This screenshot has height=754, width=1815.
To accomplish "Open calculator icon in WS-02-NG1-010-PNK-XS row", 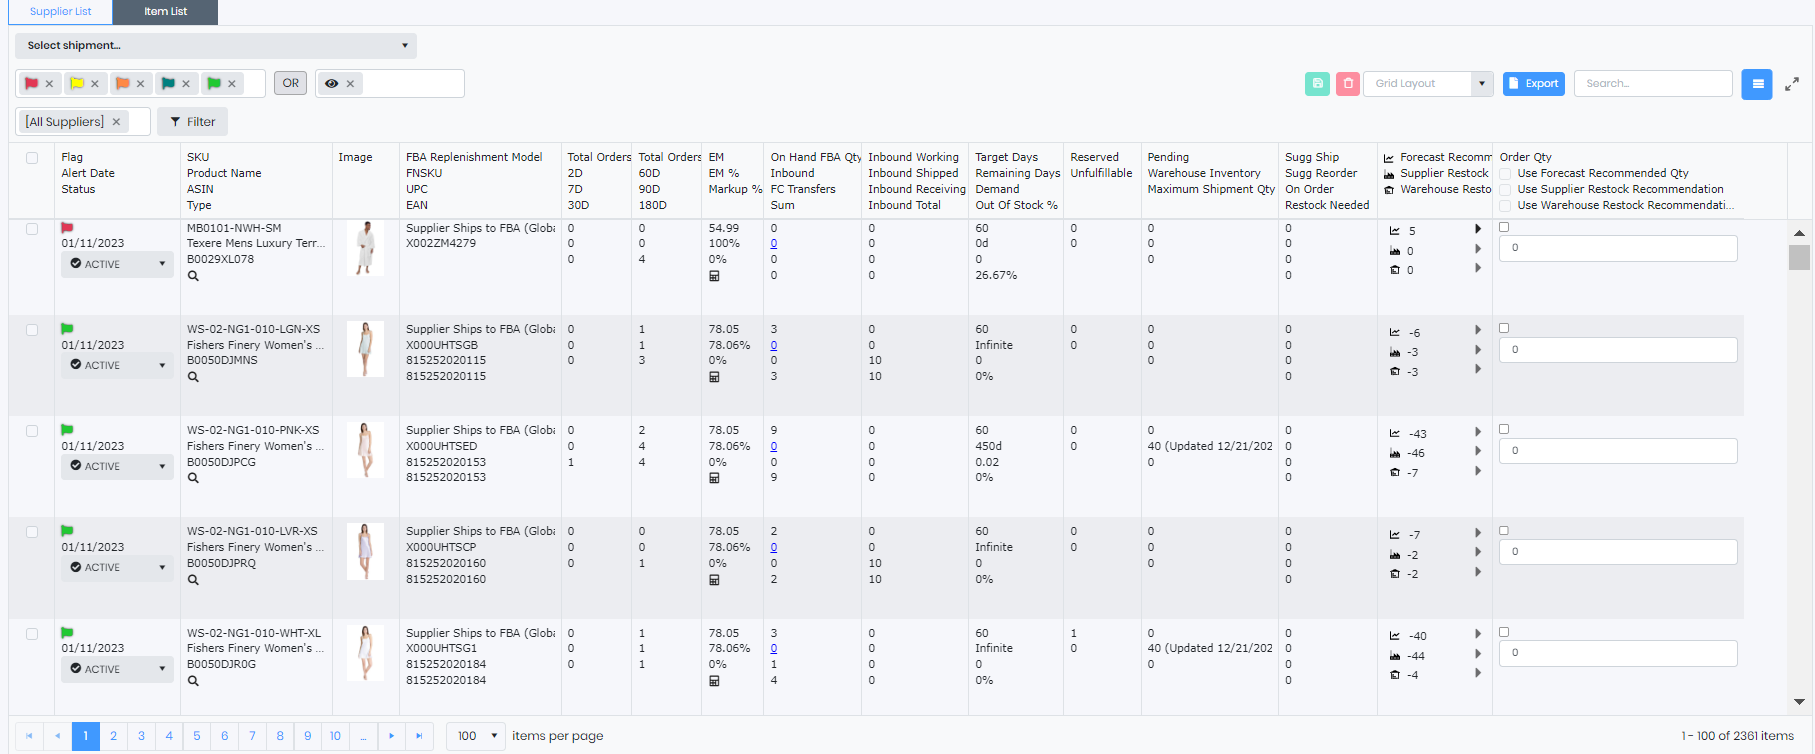I will [x=714, y=478].
